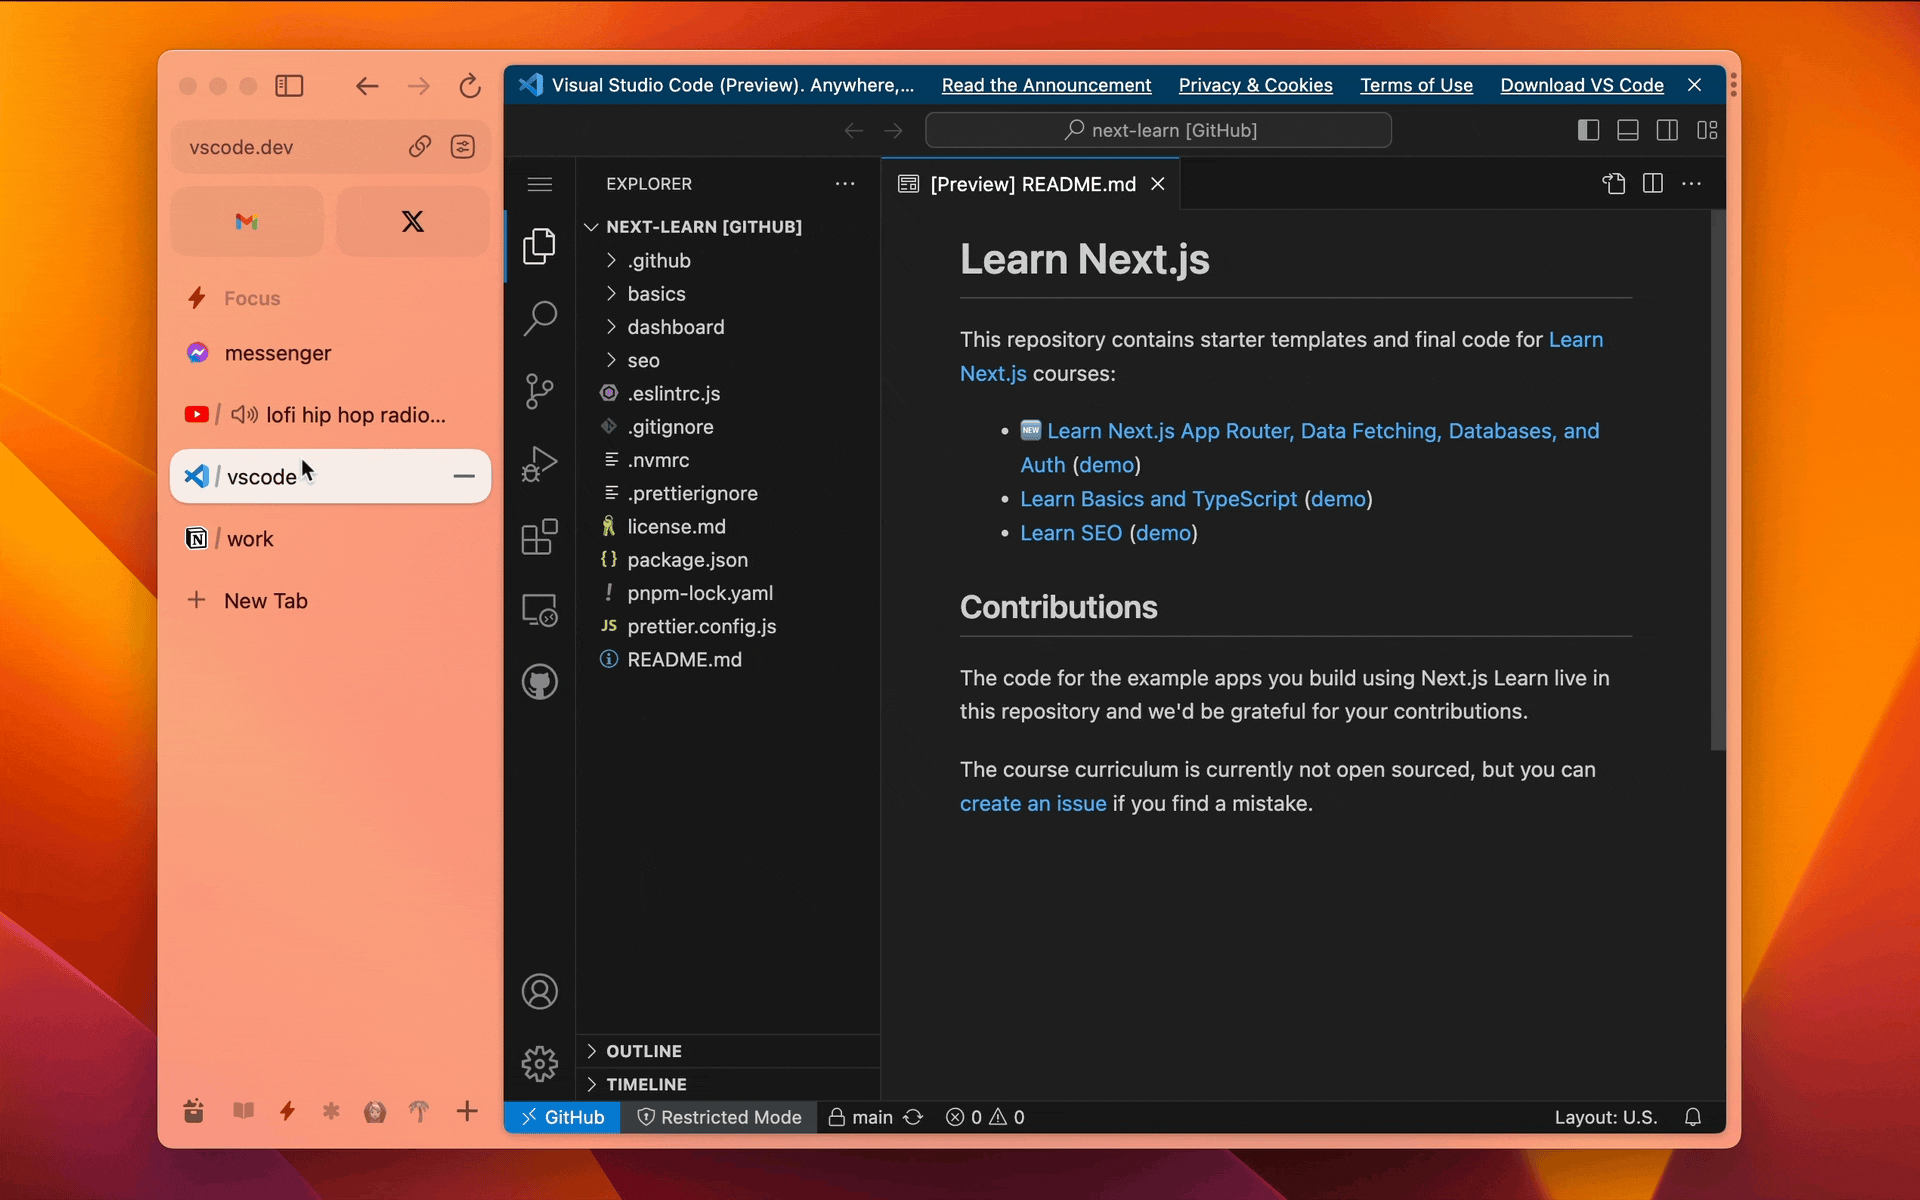This screenshot has width=1920, height=1200.
Task: Click the vscode.dev address field
Action: [330, 147]
